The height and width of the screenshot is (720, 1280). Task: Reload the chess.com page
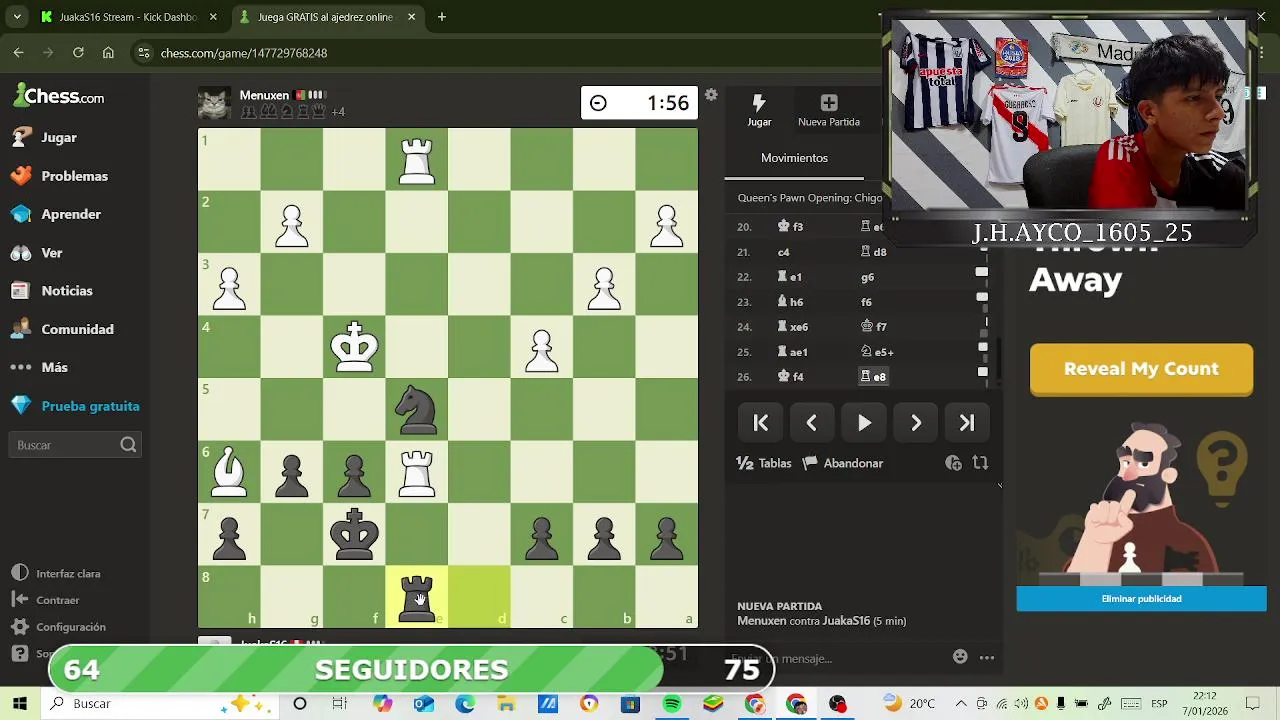[78, 53]
